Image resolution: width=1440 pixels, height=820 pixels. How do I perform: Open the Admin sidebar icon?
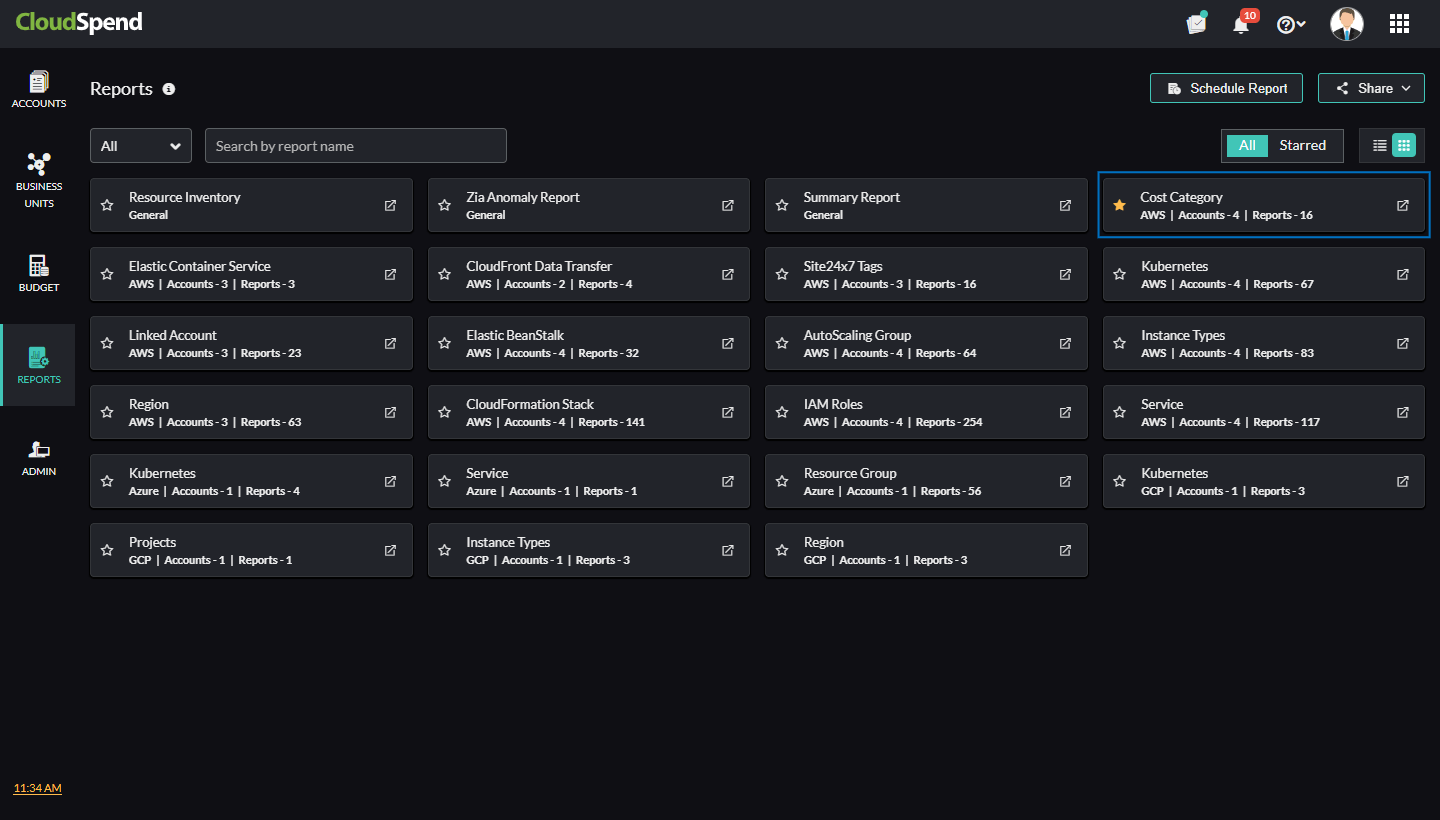pyautogui.click(x=38, y=458)
